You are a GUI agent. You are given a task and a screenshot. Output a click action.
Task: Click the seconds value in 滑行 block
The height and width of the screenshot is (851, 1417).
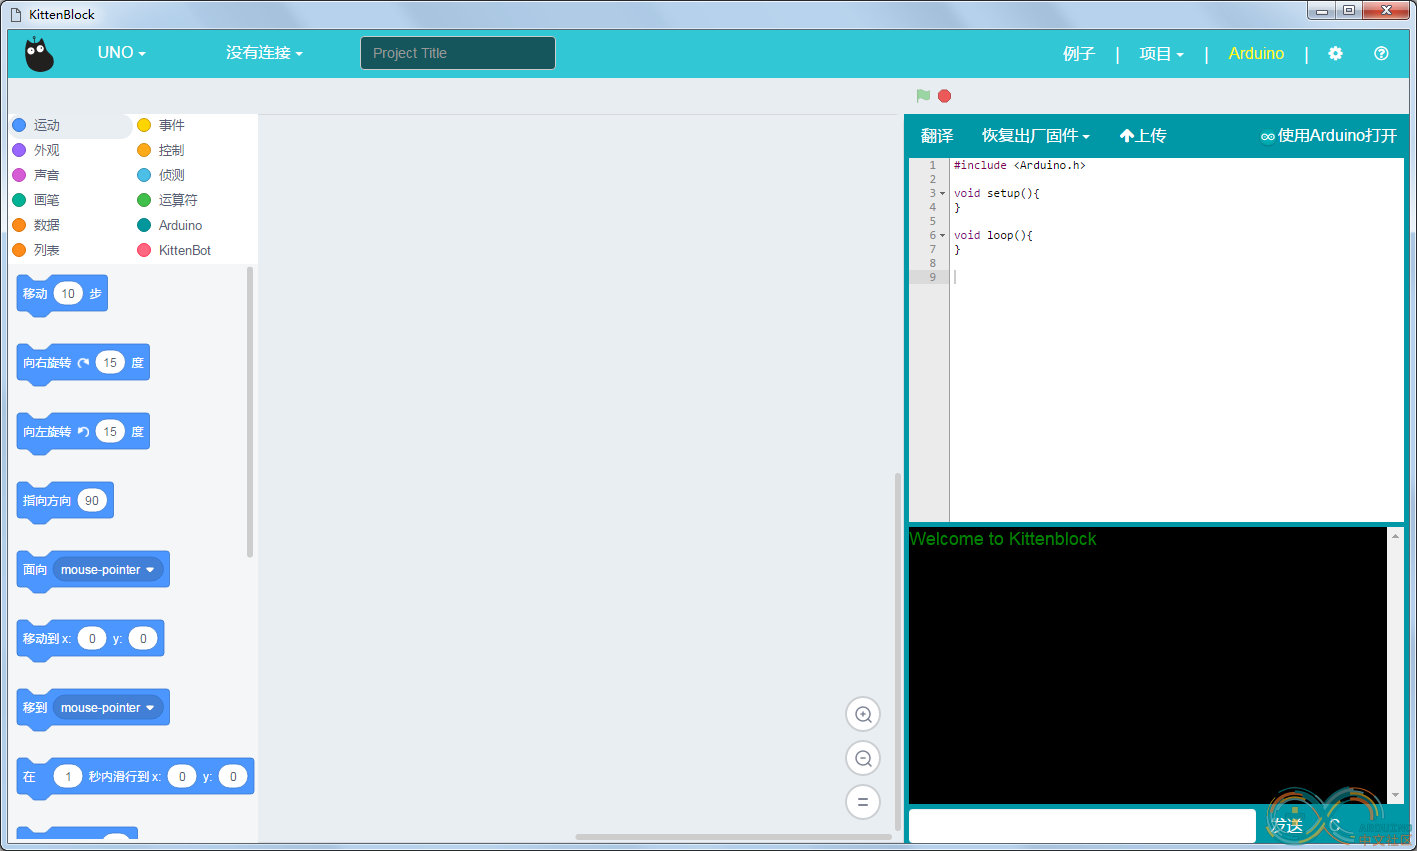68,777
